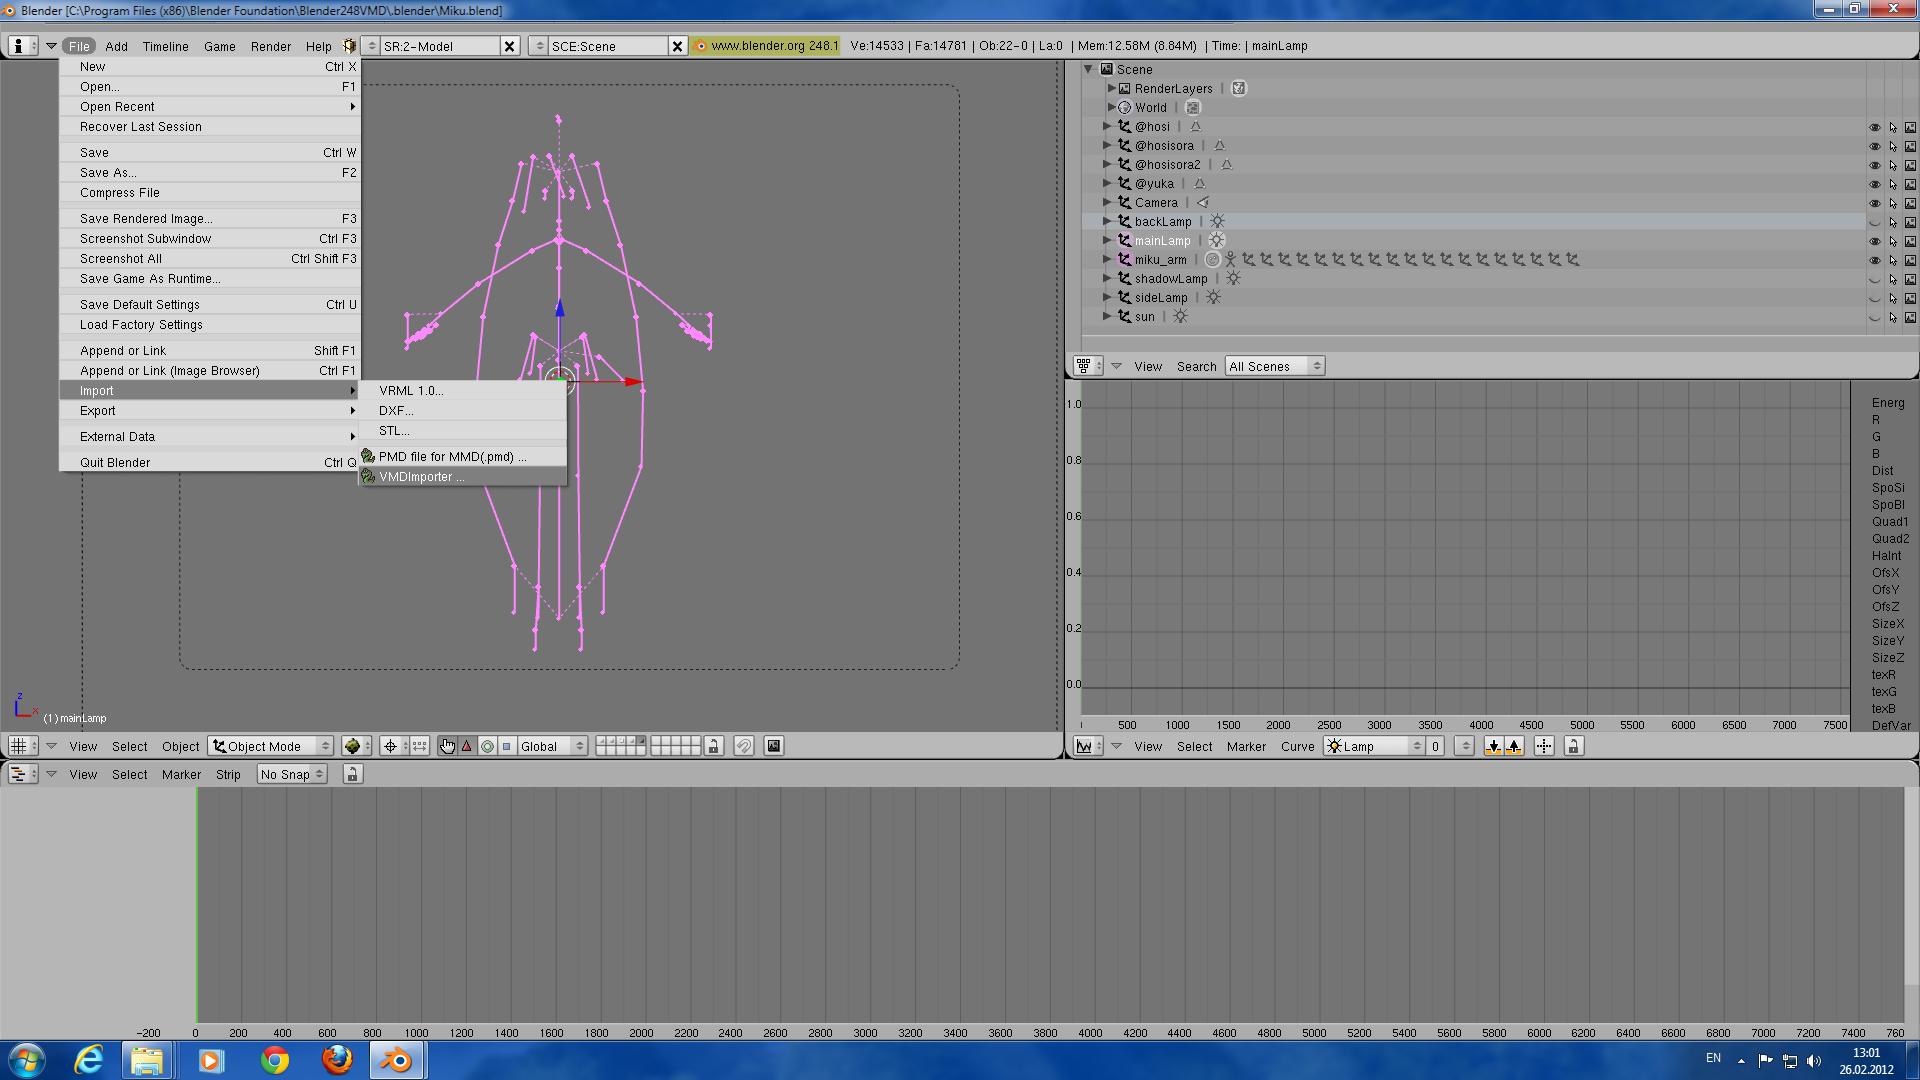Click the IPO zoom border crosshair icon
The width and height of the screenshot is (1920, 1080).
click(x=1544, y=746)
